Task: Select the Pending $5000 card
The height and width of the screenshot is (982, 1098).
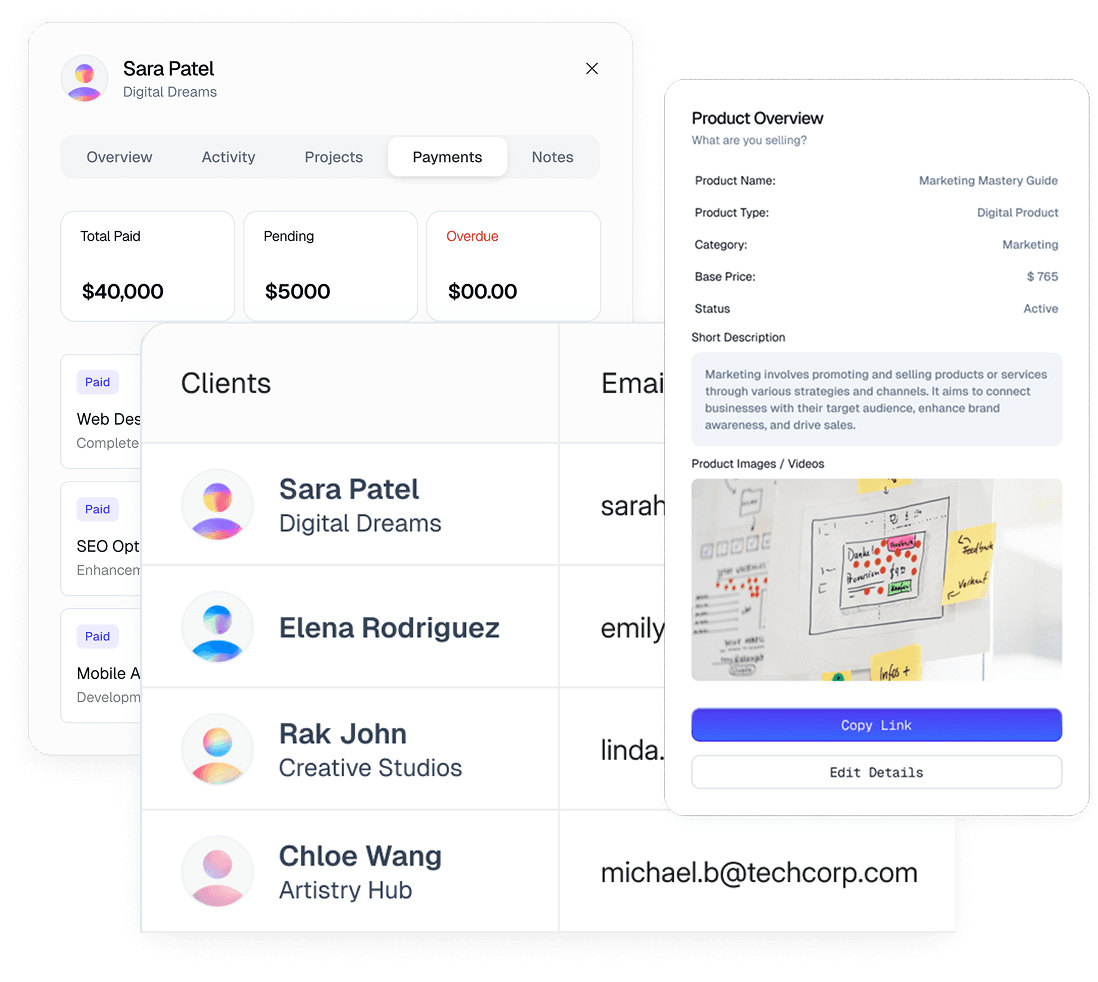Action: (331, 266)
